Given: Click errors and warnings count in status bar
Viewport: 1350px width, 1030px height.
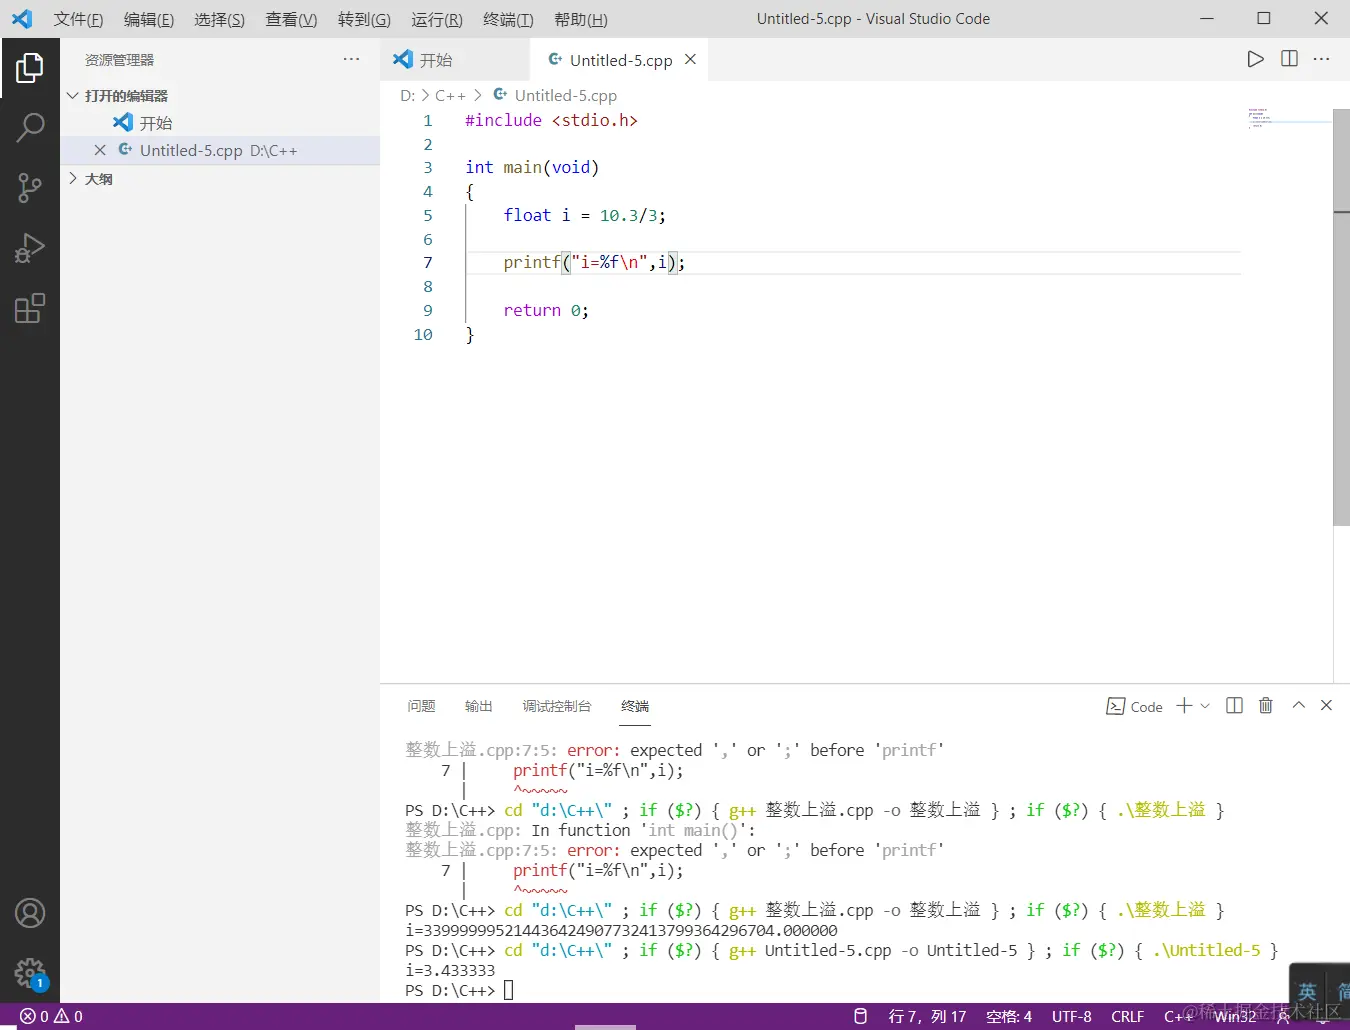Looking at the screenshot, I should pos(51,1016).
